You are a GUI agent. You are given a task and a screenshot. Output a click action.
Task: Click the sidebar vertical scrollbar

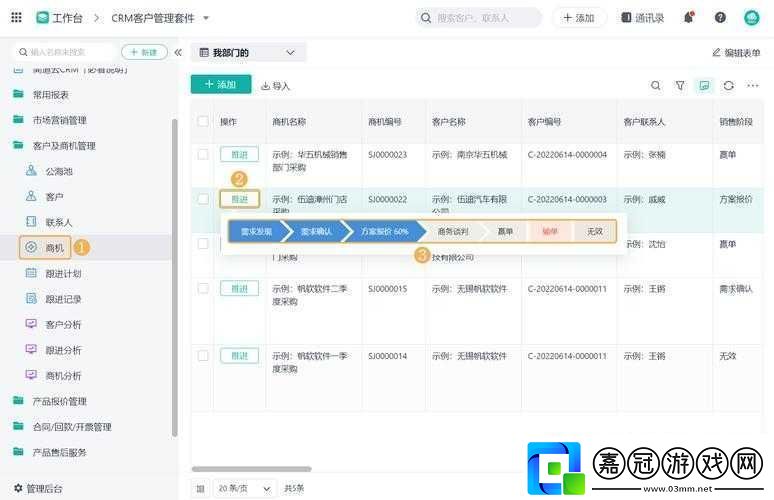(x=174, y=277)
